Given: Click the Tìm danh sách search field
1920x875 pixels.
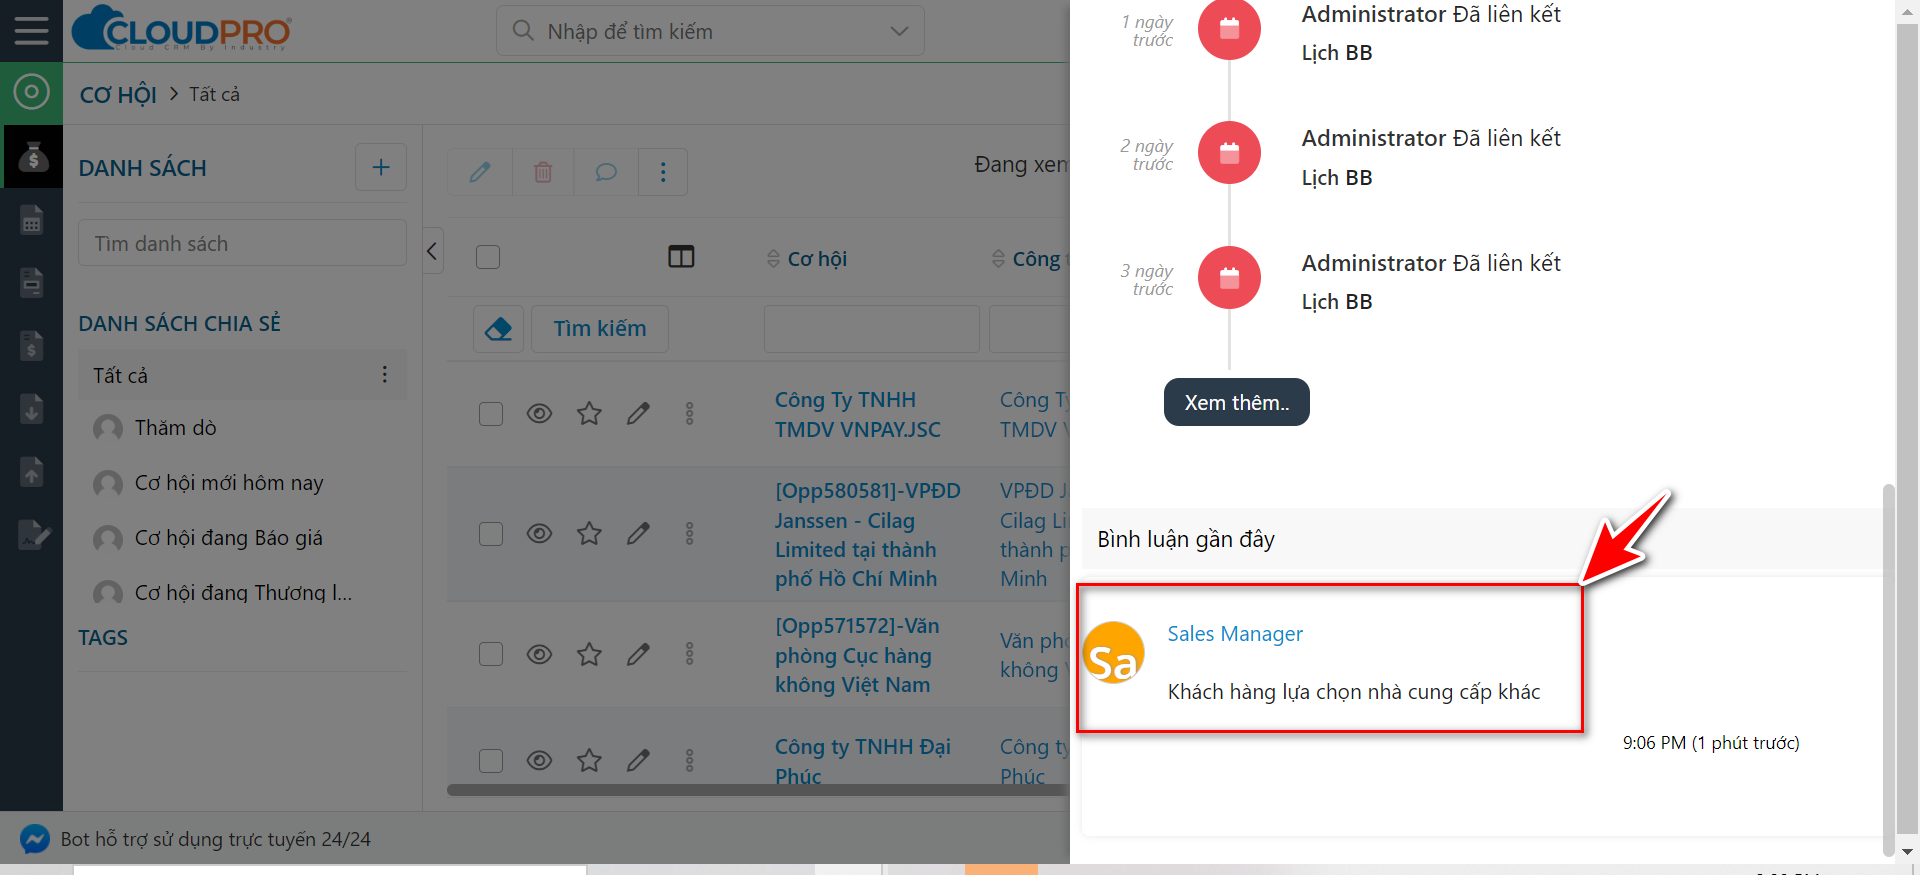Looking at the screenshot, I should [x=242, y=243].
